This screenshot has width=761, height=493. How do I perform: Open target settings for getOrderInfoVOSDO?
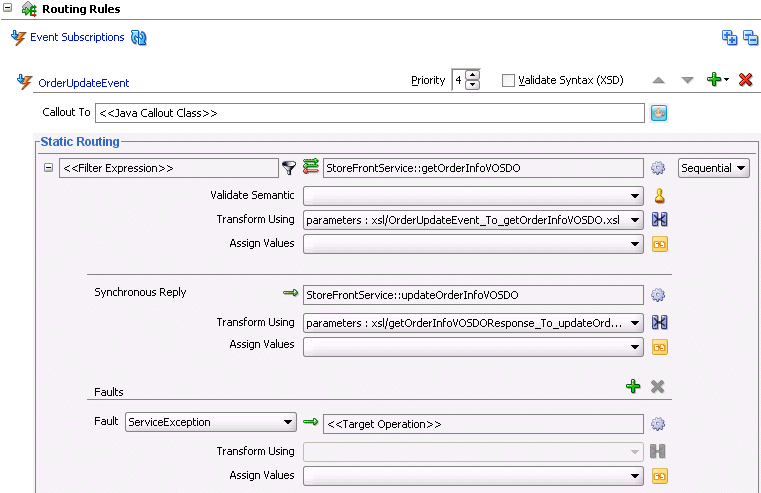pos(658,168)
